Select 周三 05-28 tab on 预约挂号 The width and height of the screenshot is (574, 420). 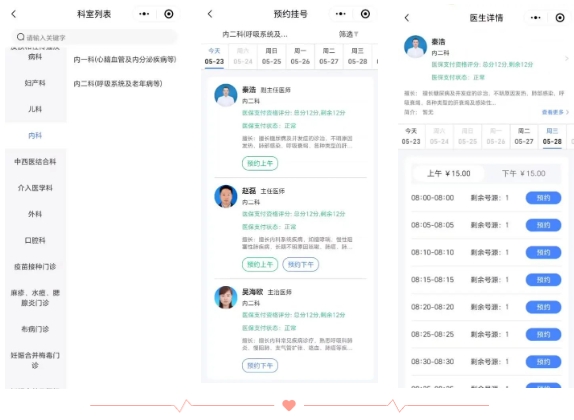click(x=357, y=56)
